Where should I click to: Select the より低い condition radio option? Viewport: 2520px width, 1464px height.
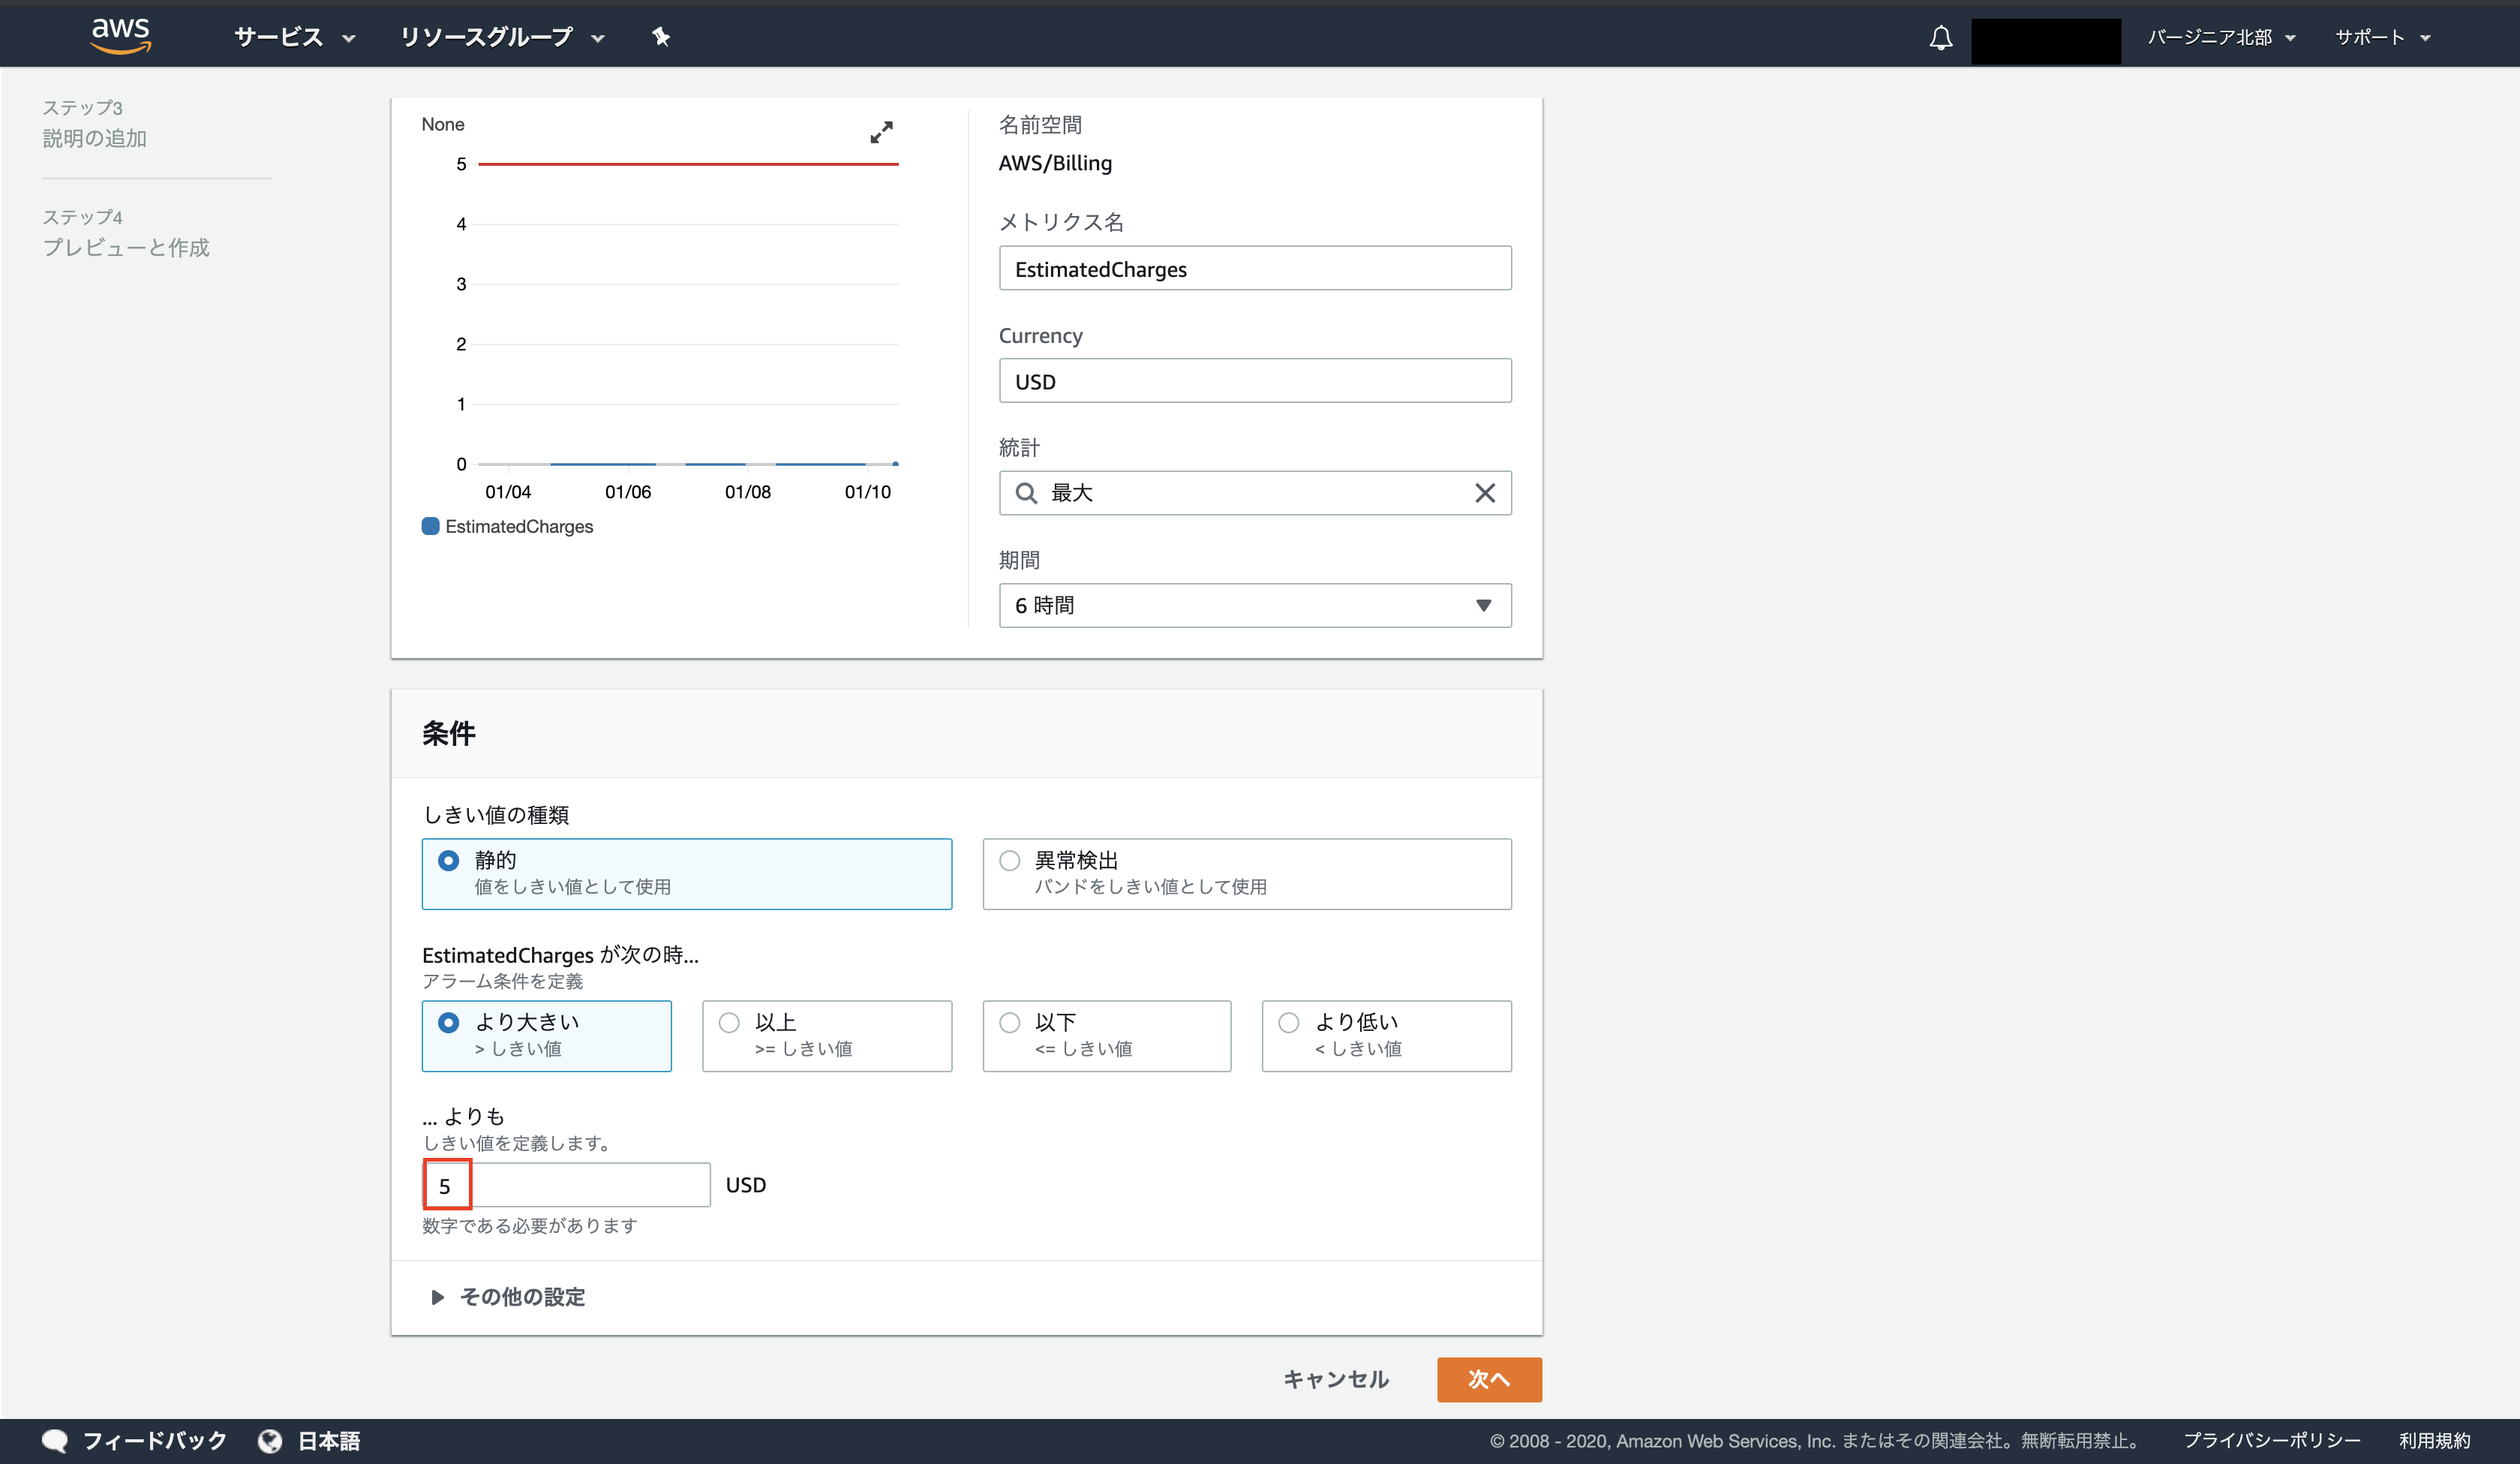[x=1289, y=1022]
